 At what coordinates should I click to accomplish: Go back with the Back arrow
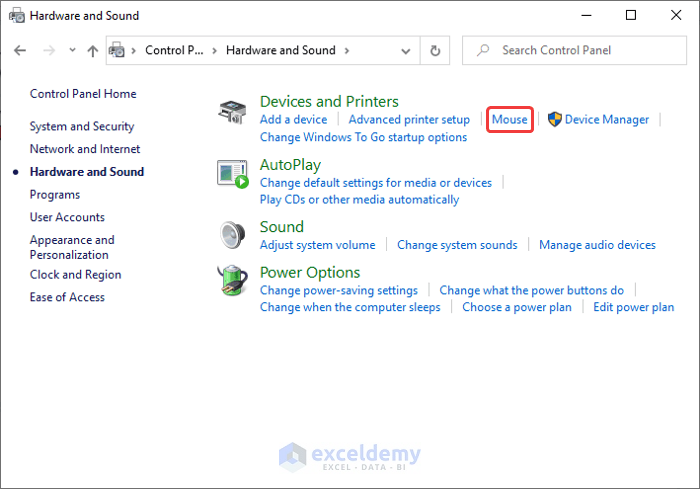[x=21, y=50]
